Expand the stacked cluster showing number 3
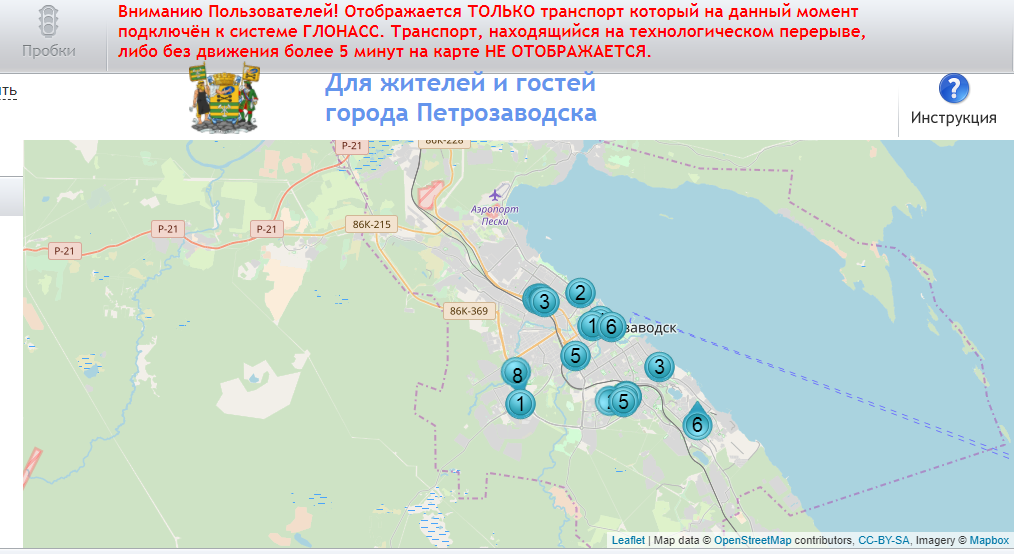 pyautogui.click(x=543, y=301)
